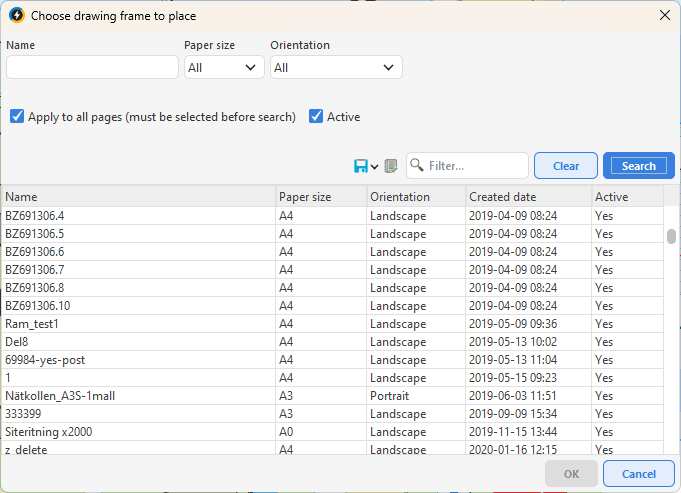The height and width of the screenshot is (493, 681).
Task: Sort by the Name column header
Action: pos(138,197)
